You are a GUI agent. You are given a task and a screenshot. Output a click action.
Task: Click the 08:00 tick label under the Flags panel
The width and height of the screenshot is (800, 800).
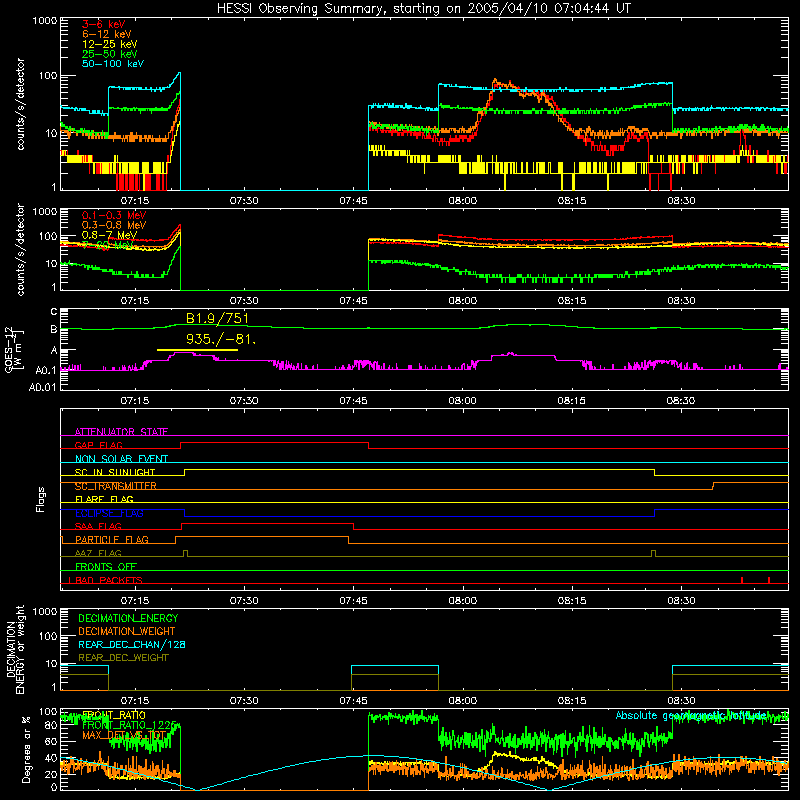coord(463,601)
